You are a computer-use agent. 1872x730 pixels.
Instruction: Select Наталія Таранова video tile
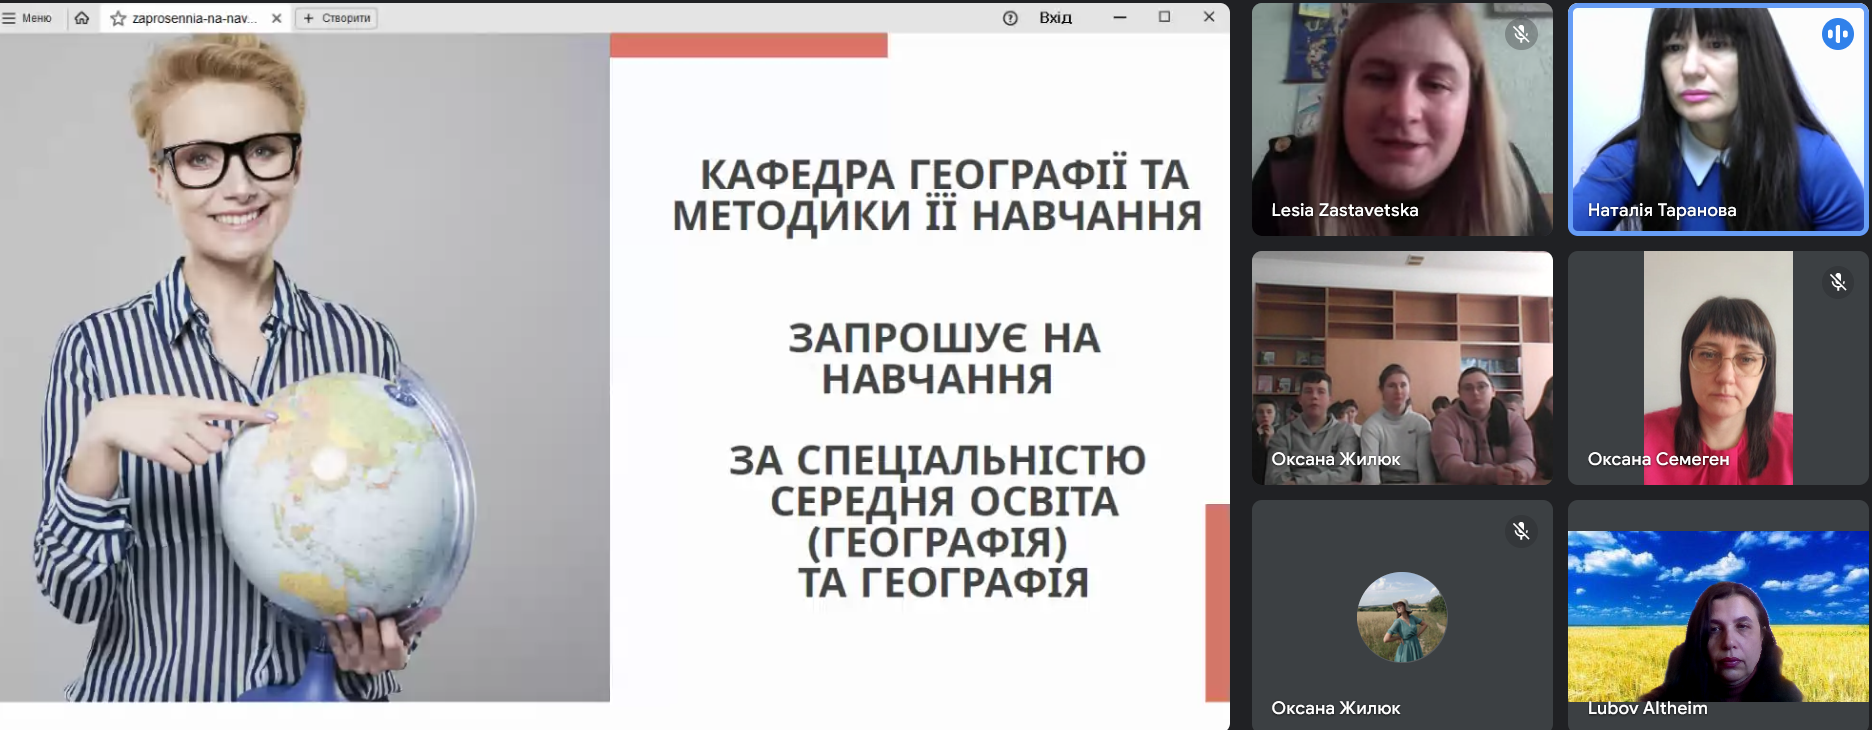pyautogui.click(x=1718, y=119)
